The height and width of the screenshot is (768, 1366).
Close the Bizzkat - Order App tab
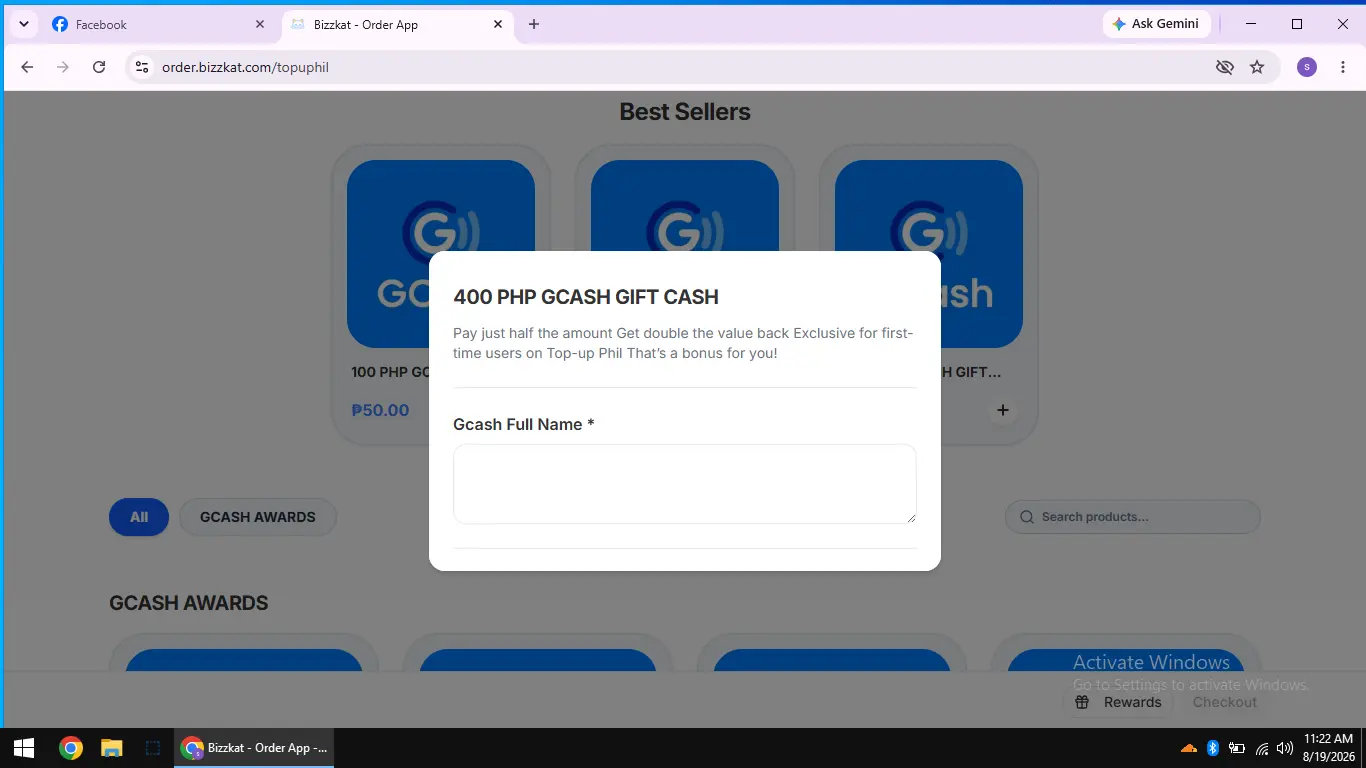pos(498,24)
